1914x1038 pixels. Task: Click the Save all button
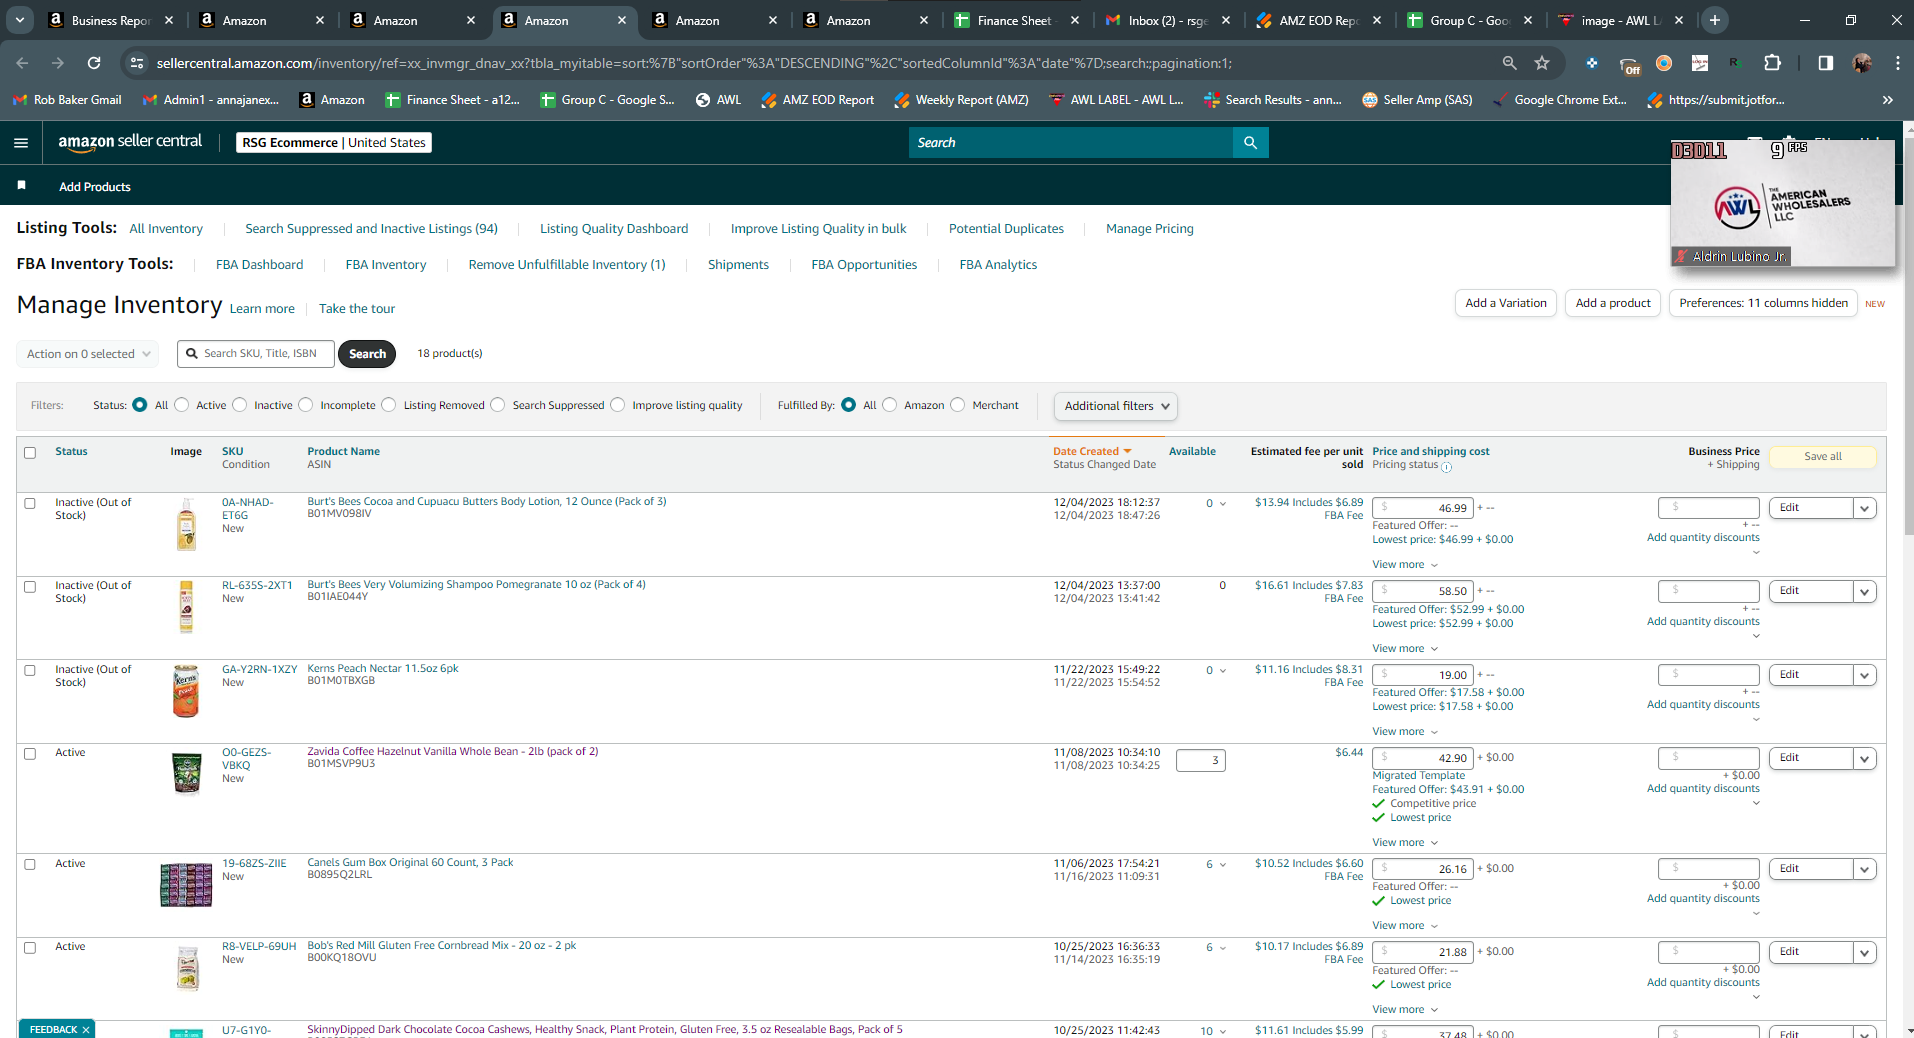[1823, 457]
